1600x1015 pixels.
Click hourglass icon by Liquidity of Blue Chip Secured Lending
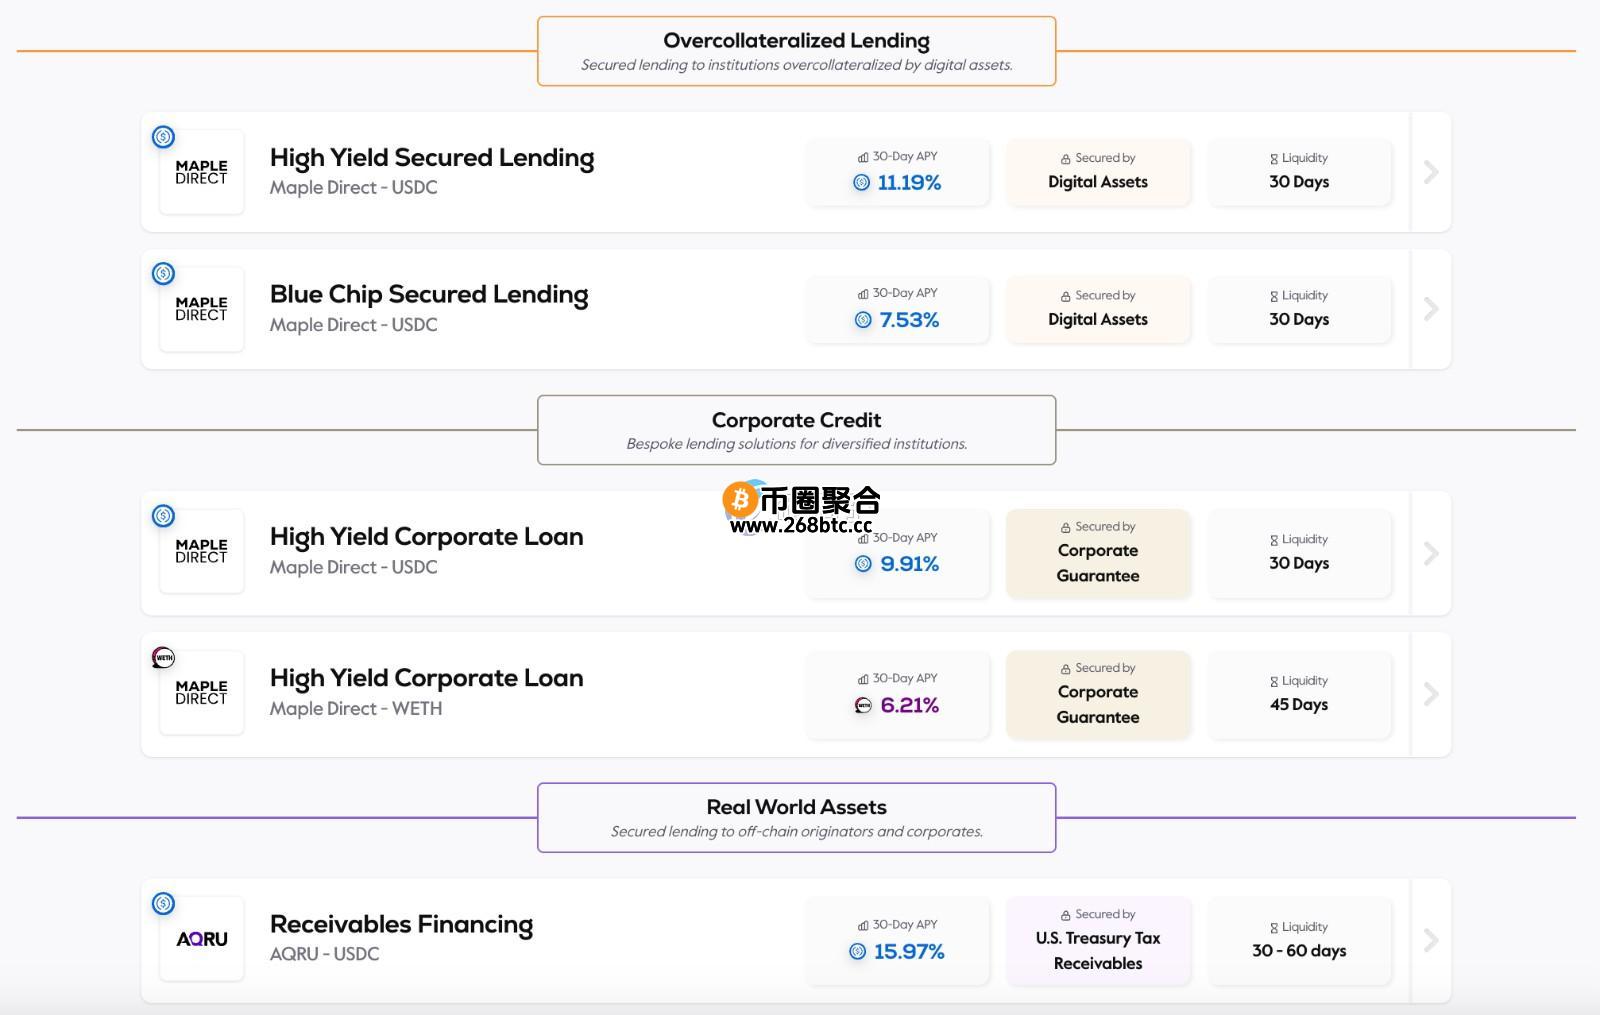pyautogui.click(x=1274, y=296)
